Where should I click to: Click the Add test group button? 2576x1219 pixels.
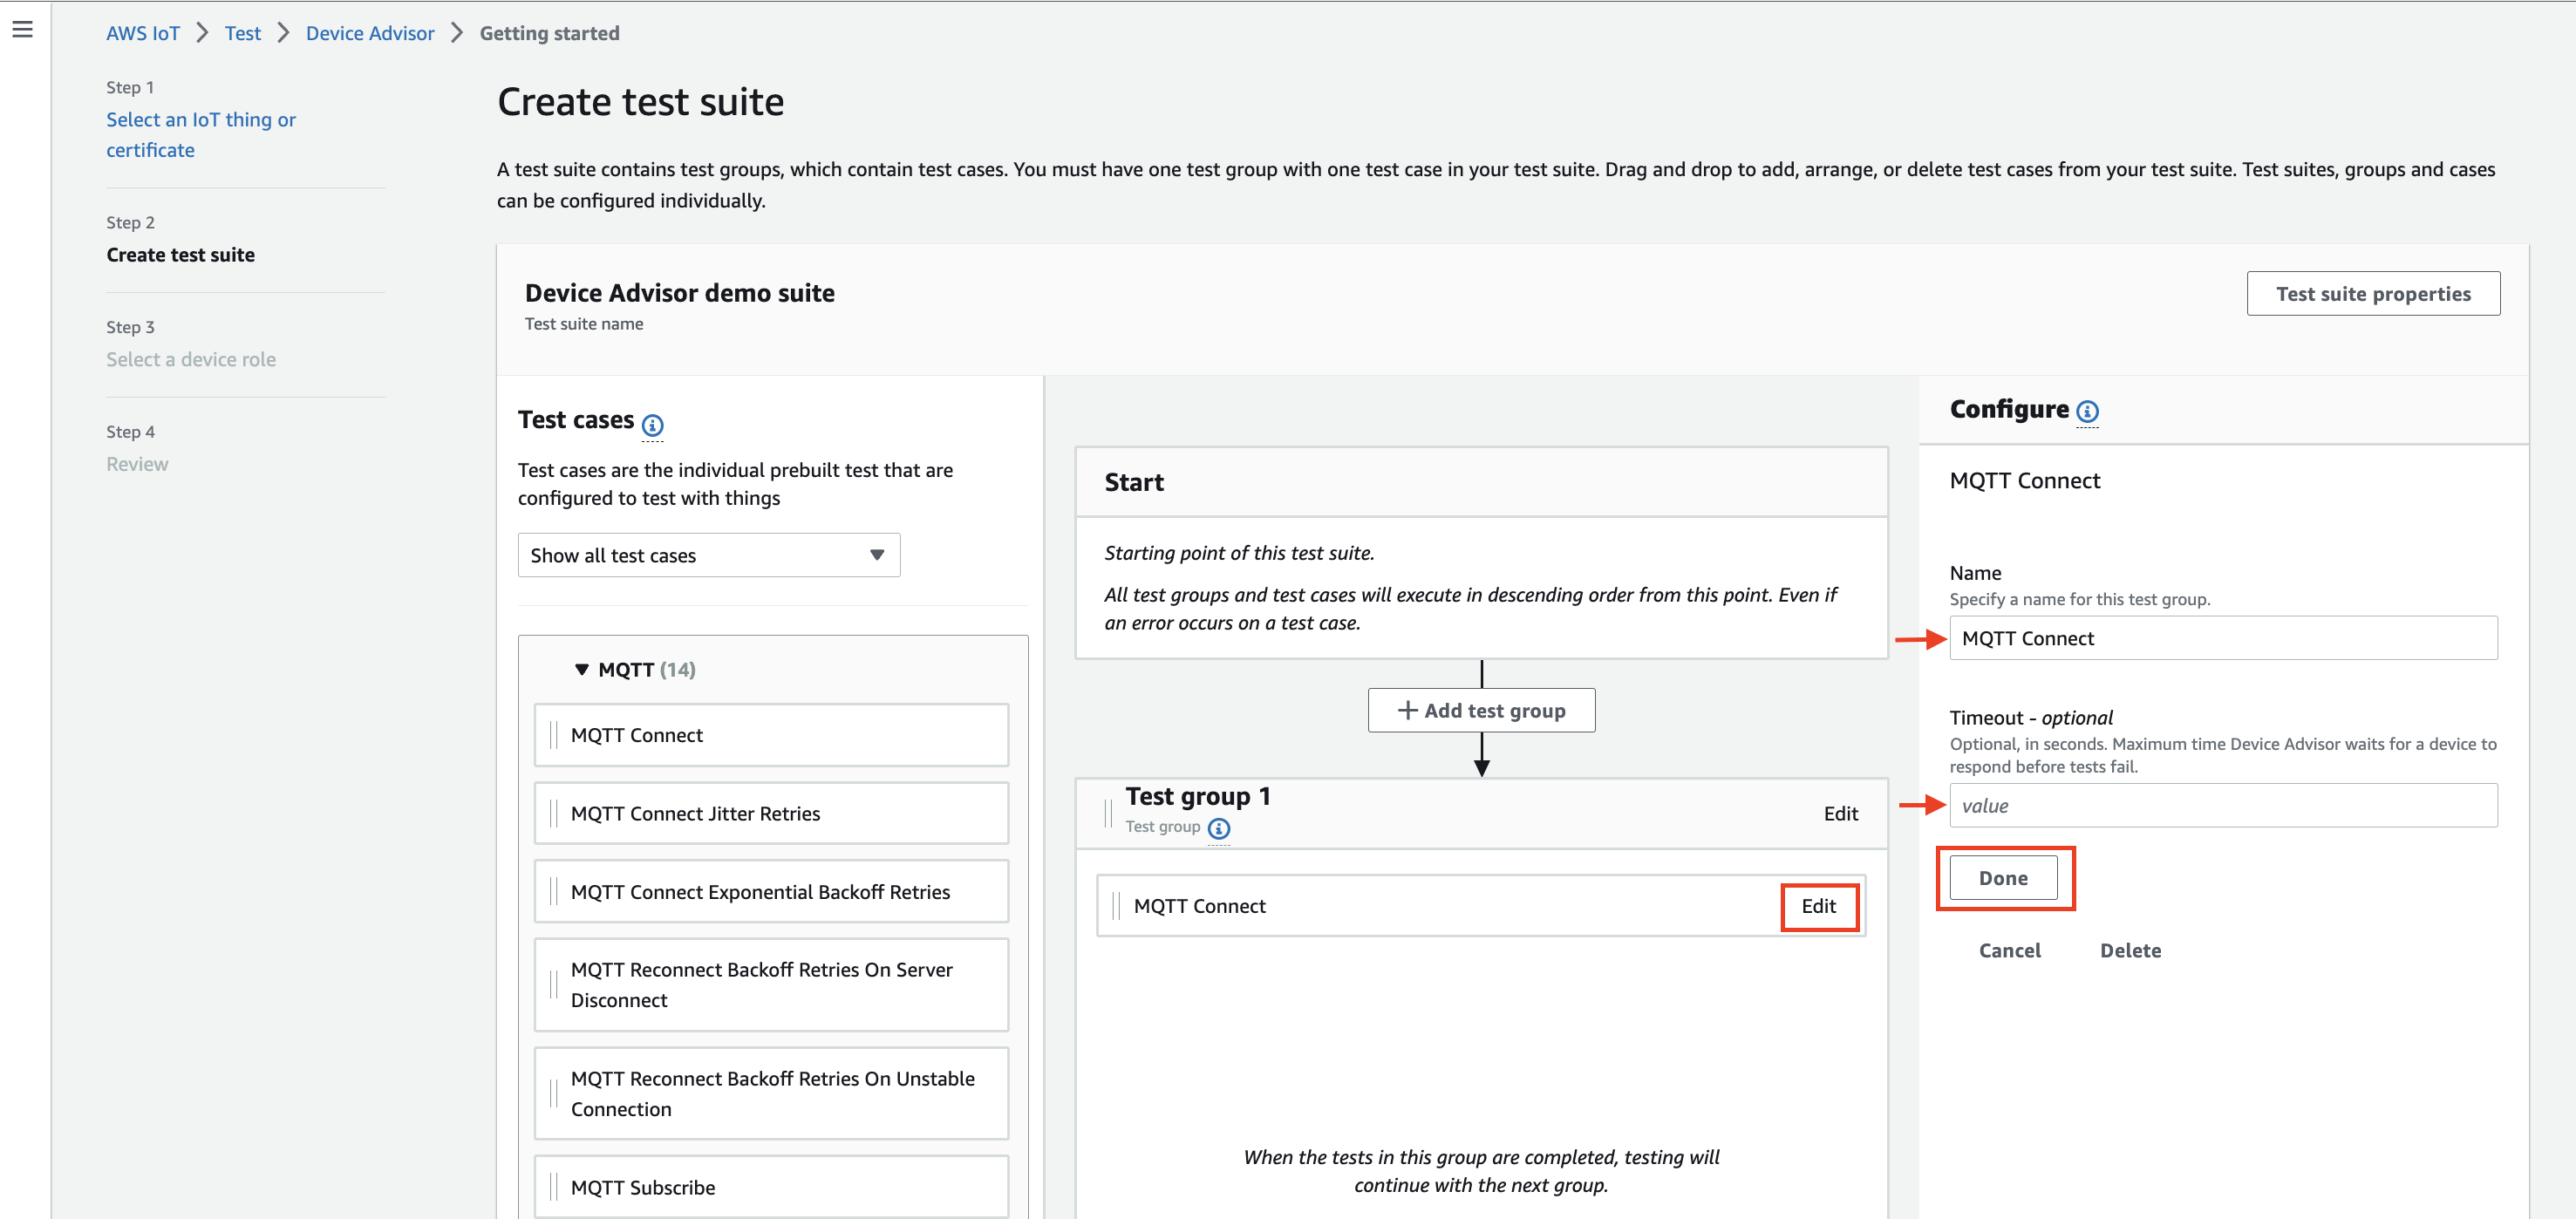pos(1479,710)
